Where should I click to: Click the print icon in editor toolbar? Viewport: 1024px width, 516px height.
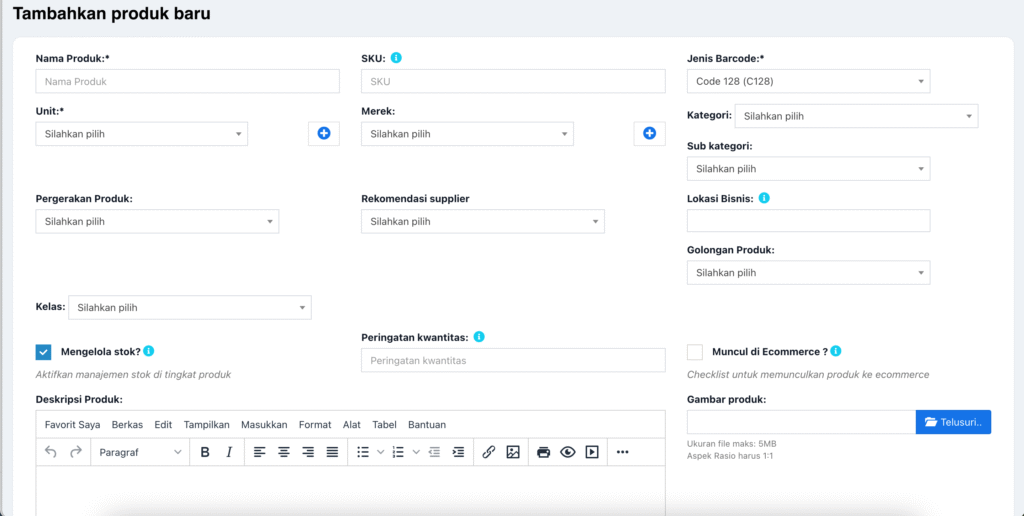click(544, 452)
